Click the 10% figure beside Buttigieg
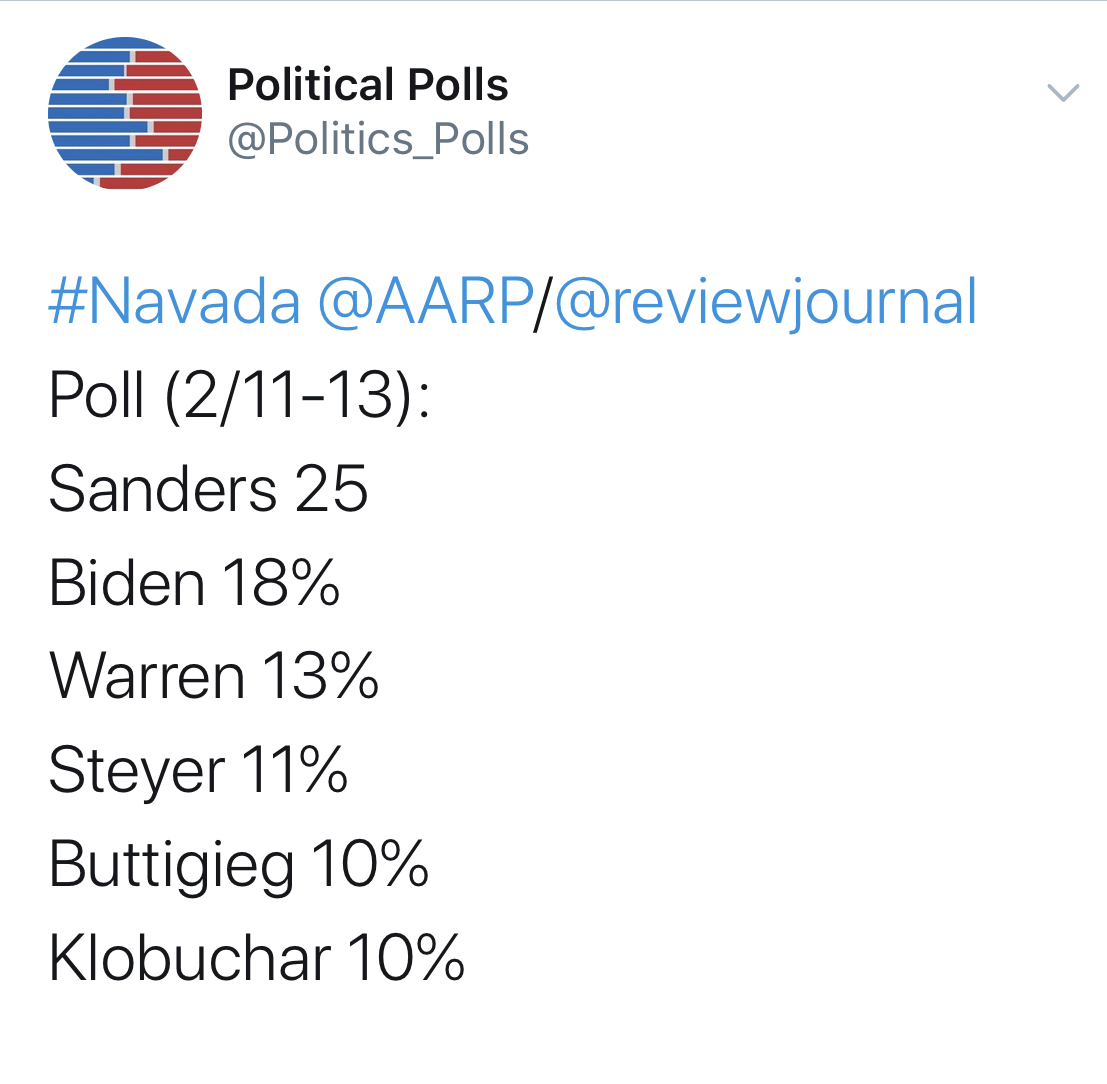 pos(370,863)
